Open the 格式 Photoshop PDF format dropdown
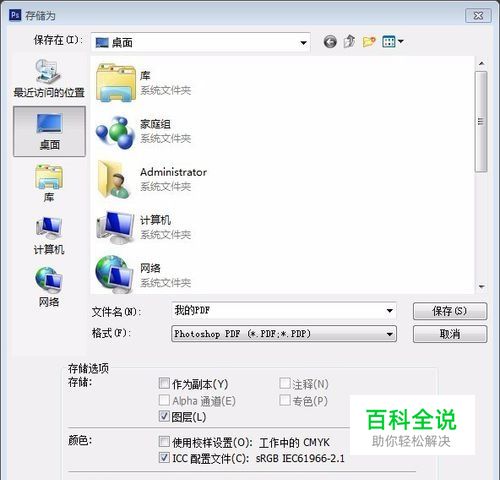Screen dimensions: 500x480 point(284,334)
